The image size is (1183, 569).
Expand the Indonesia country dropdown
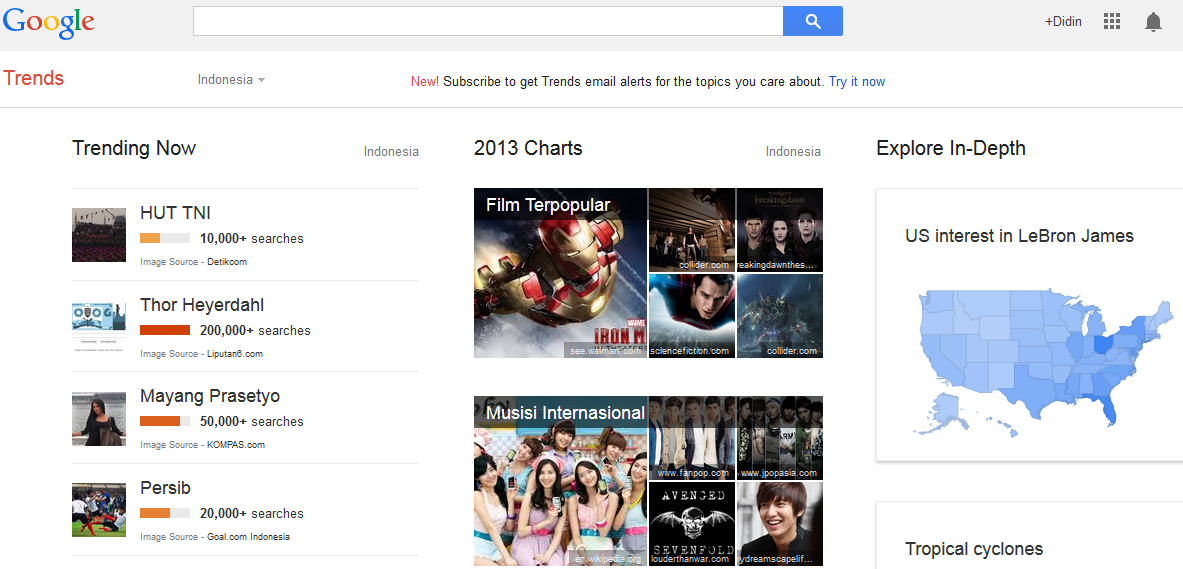coord(231,79)
